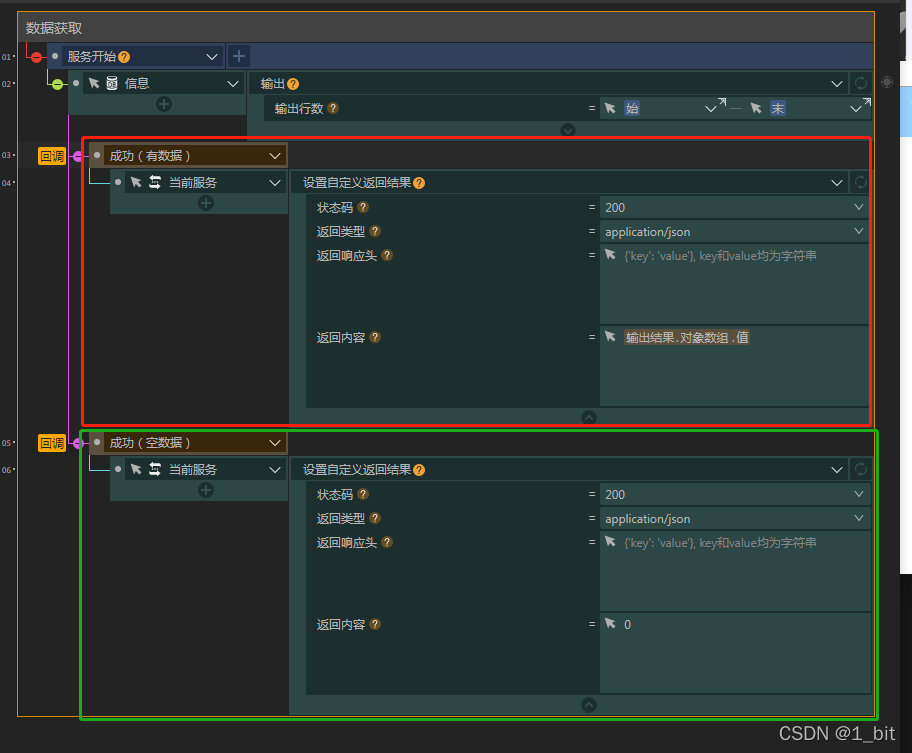Click expand arrow icon after 始 field
The image size is (912, 753).
click(x=722, y=102)
